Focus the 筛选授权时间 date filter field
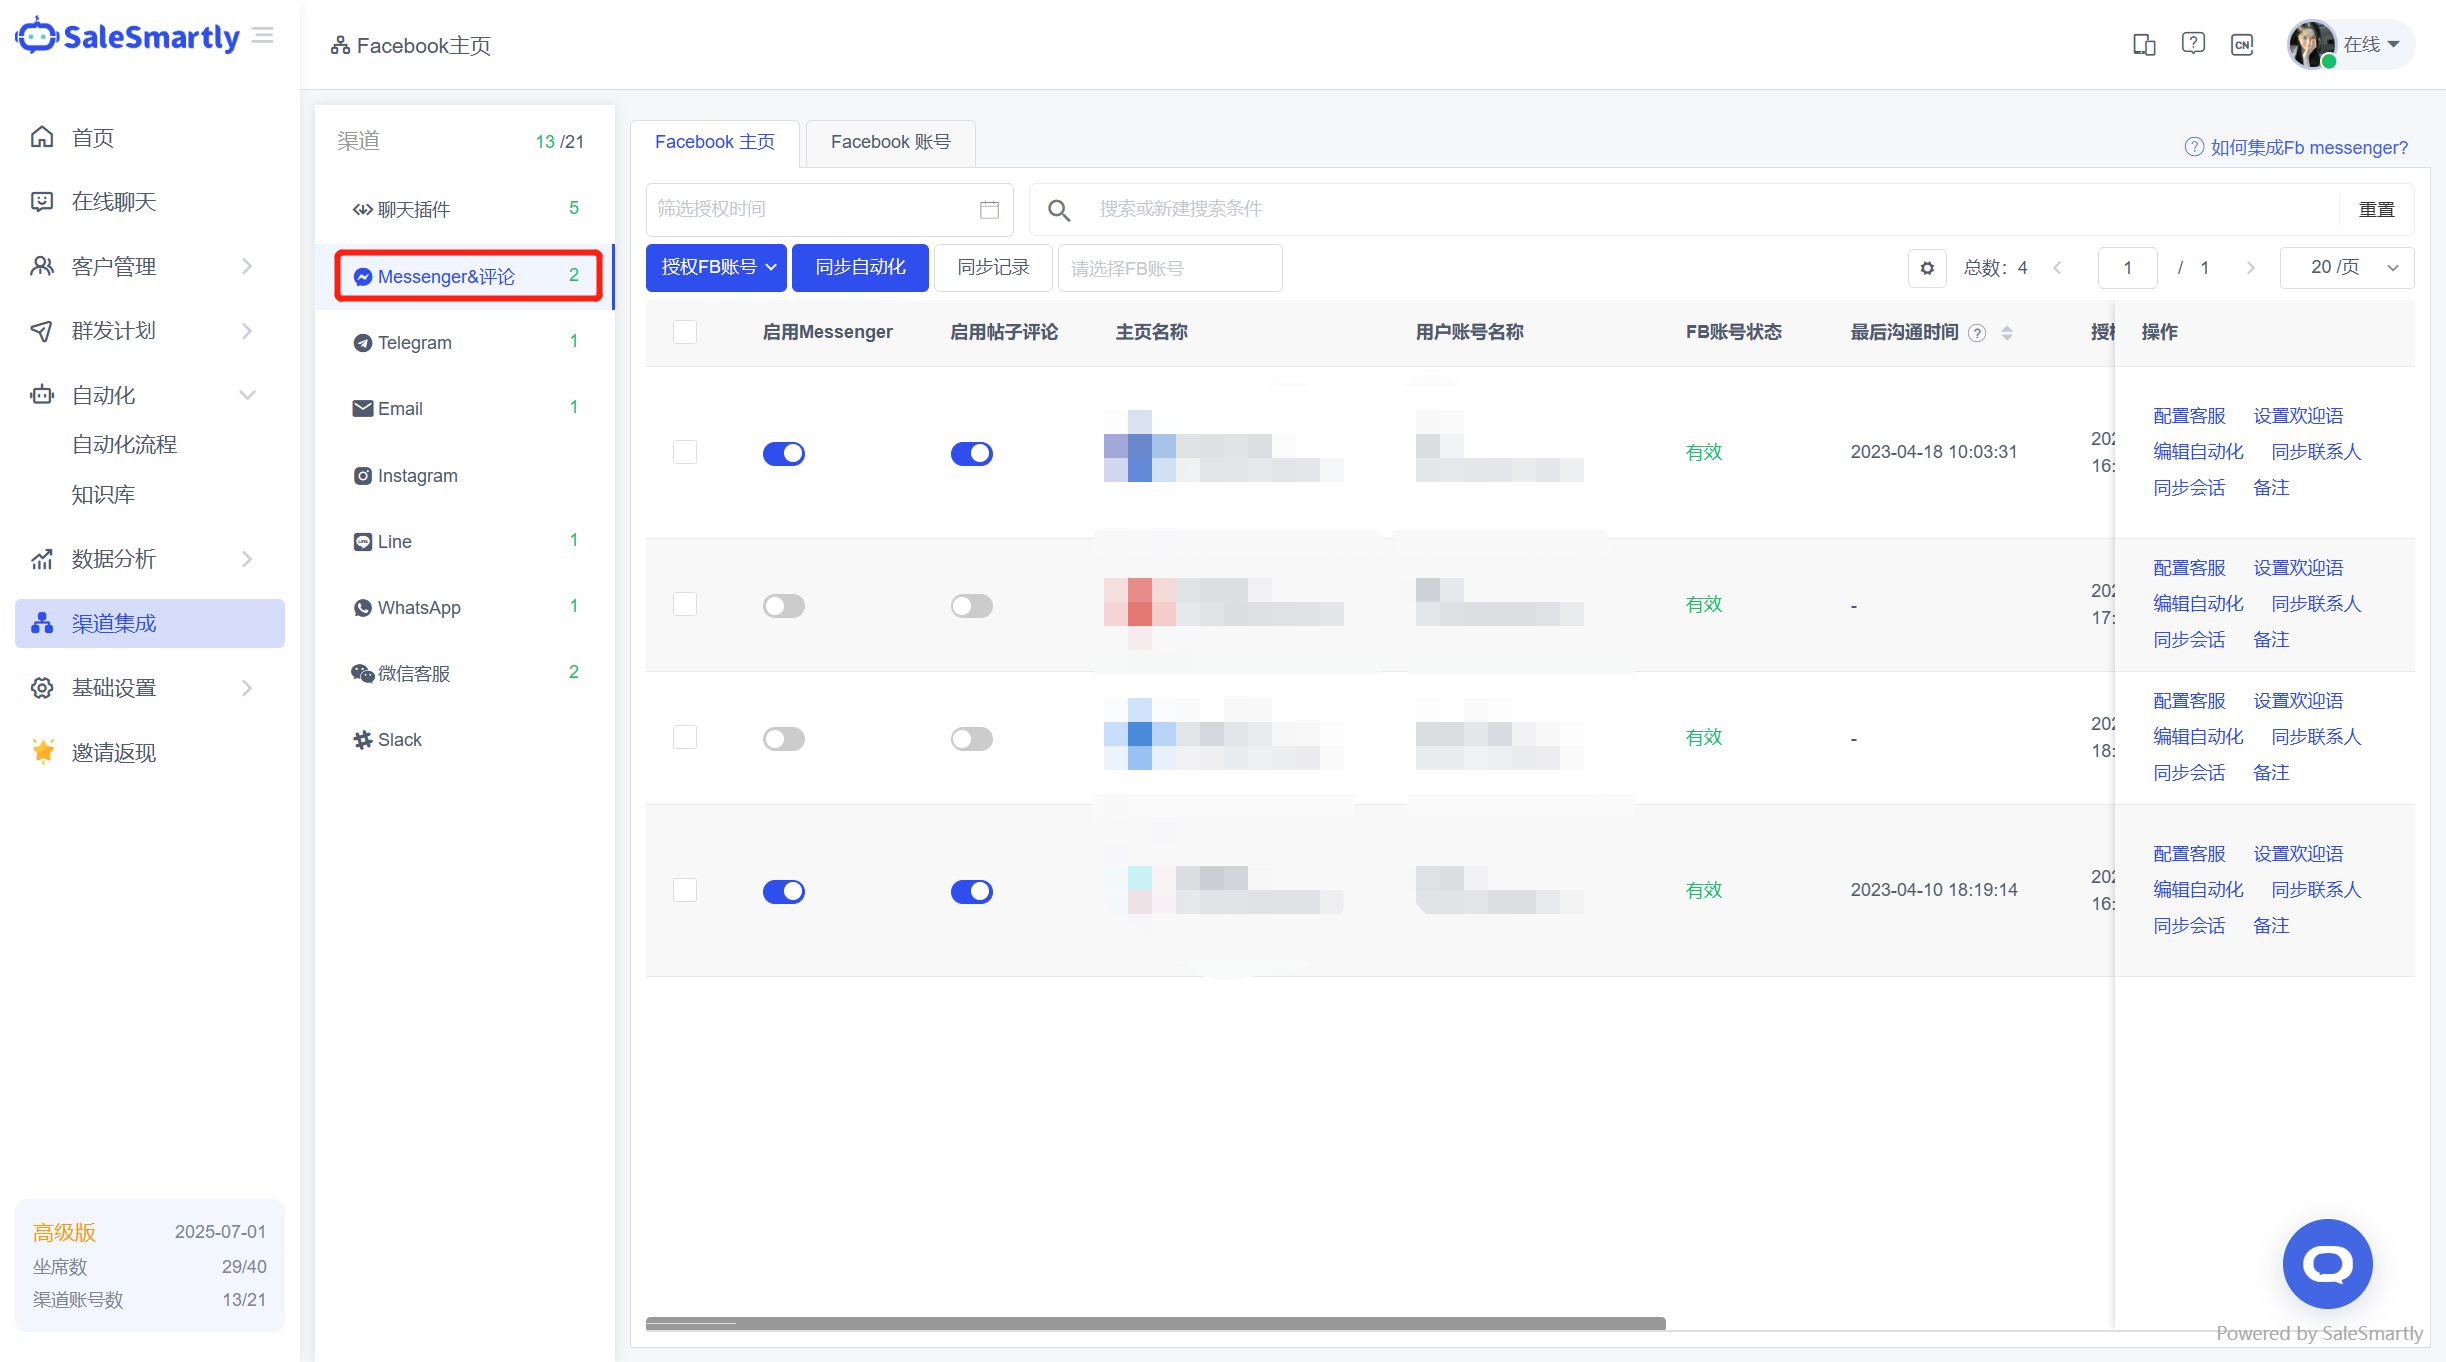Screen dimensions: 2446x1362 [x=829, y=210]
